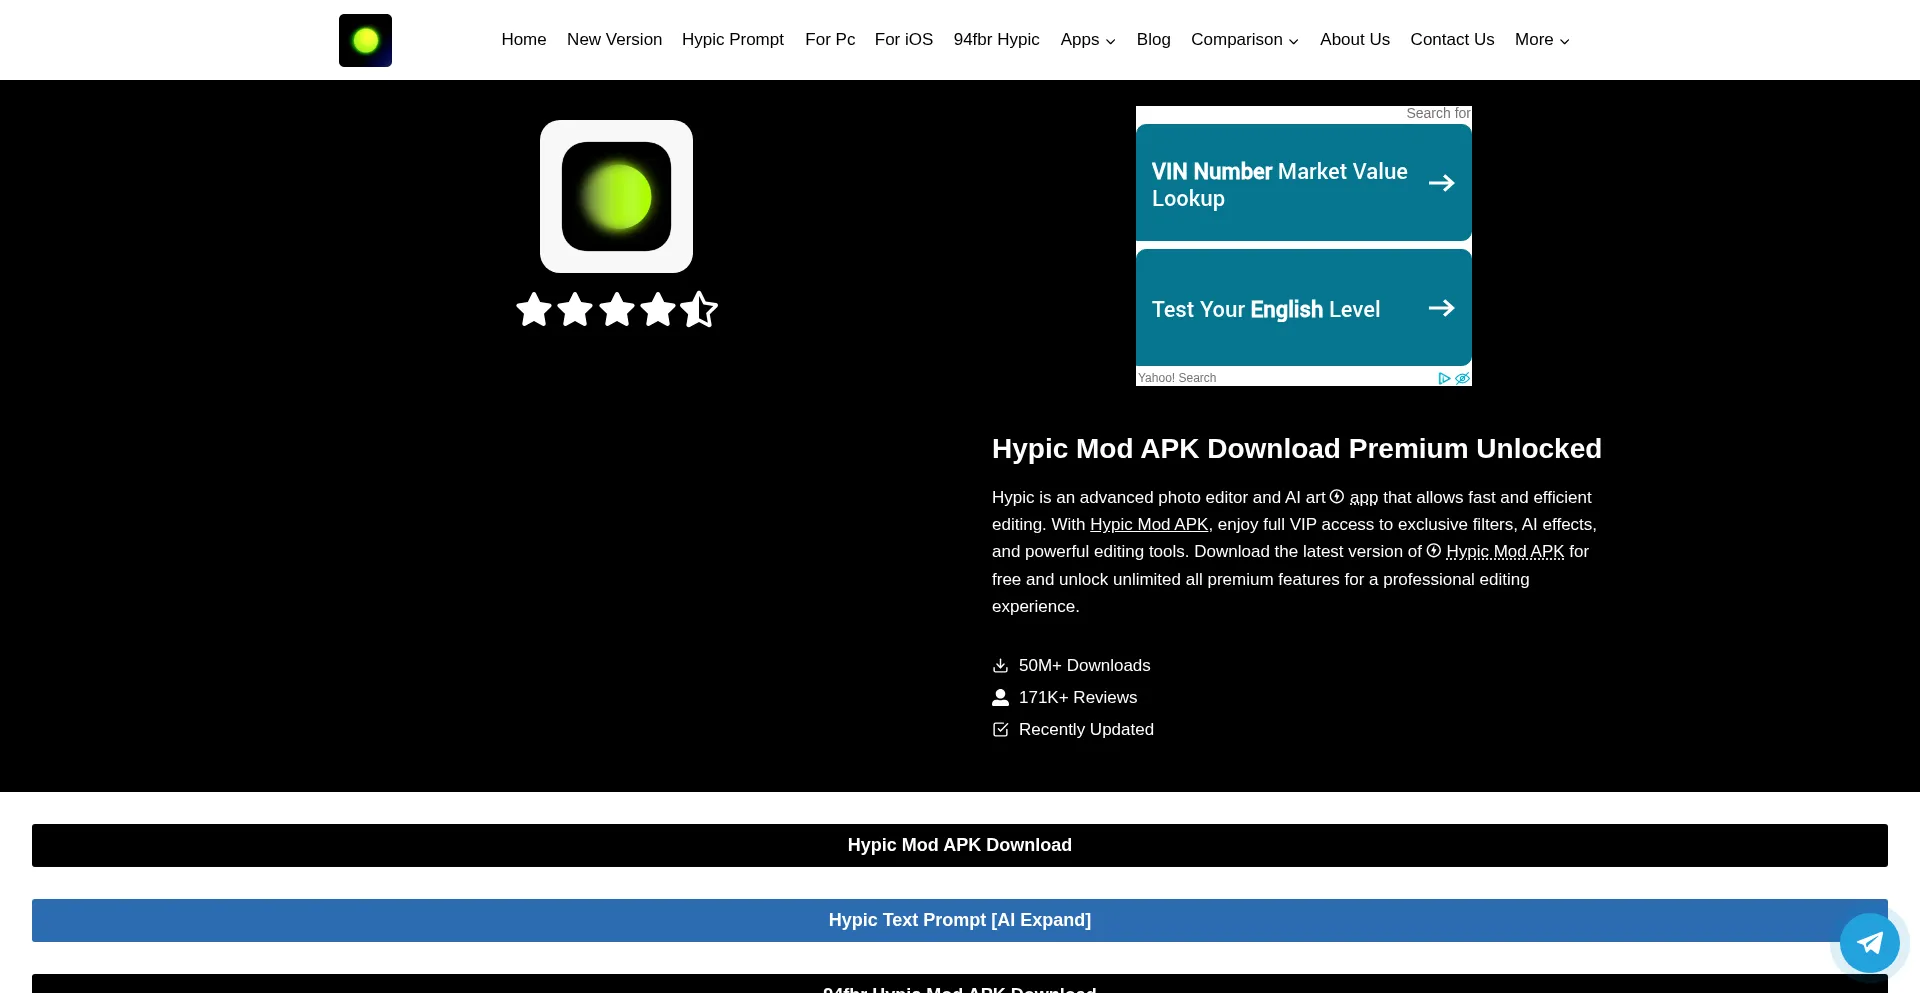Open the New Version page
Image resolution: width=1920 pixels, height=993 pixels.
pos(614,40)
